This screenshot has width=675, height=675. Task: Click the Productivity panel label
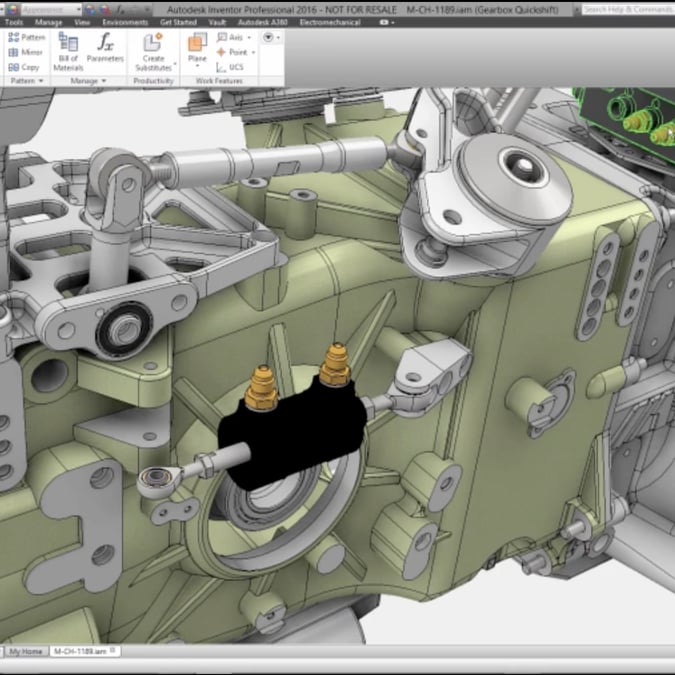point(153,81)
